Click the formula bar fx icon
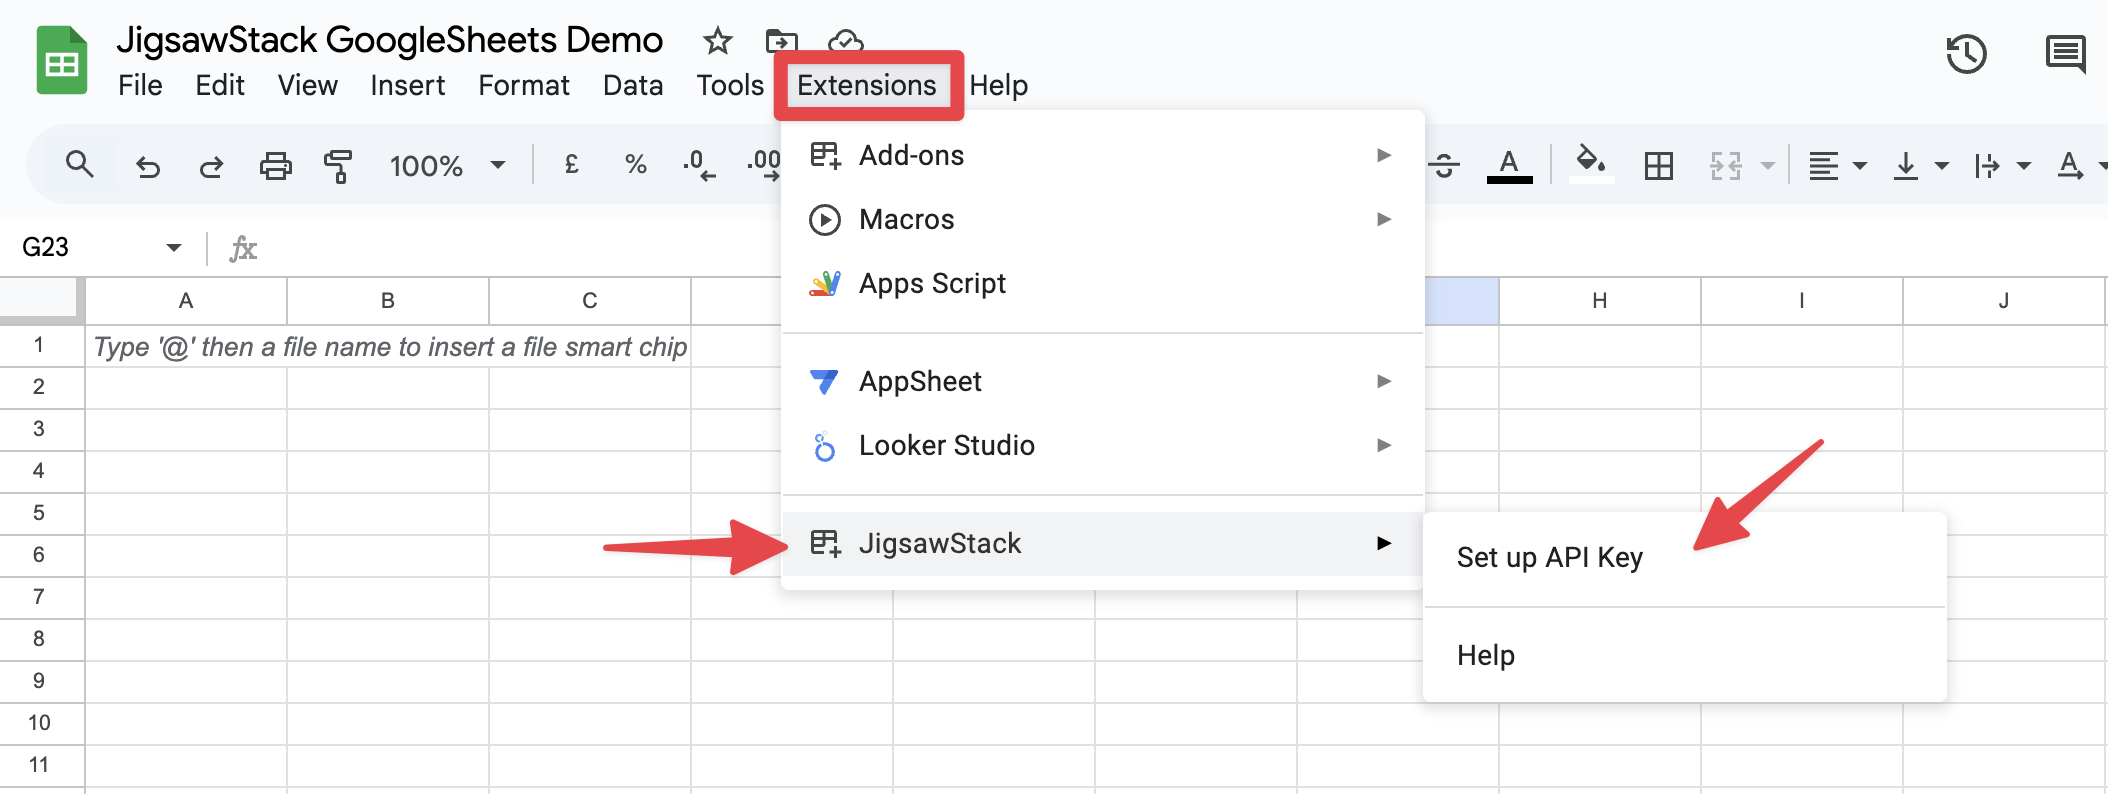This screenshot has width=2108, height=794. 243,248
